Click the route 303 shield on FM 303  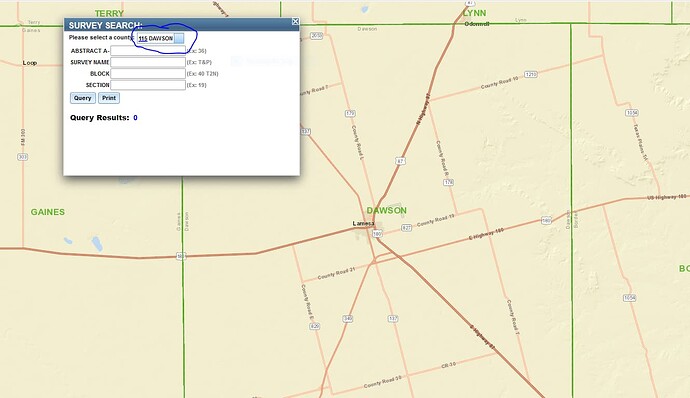pyautogui.click(x=22, y=157)
